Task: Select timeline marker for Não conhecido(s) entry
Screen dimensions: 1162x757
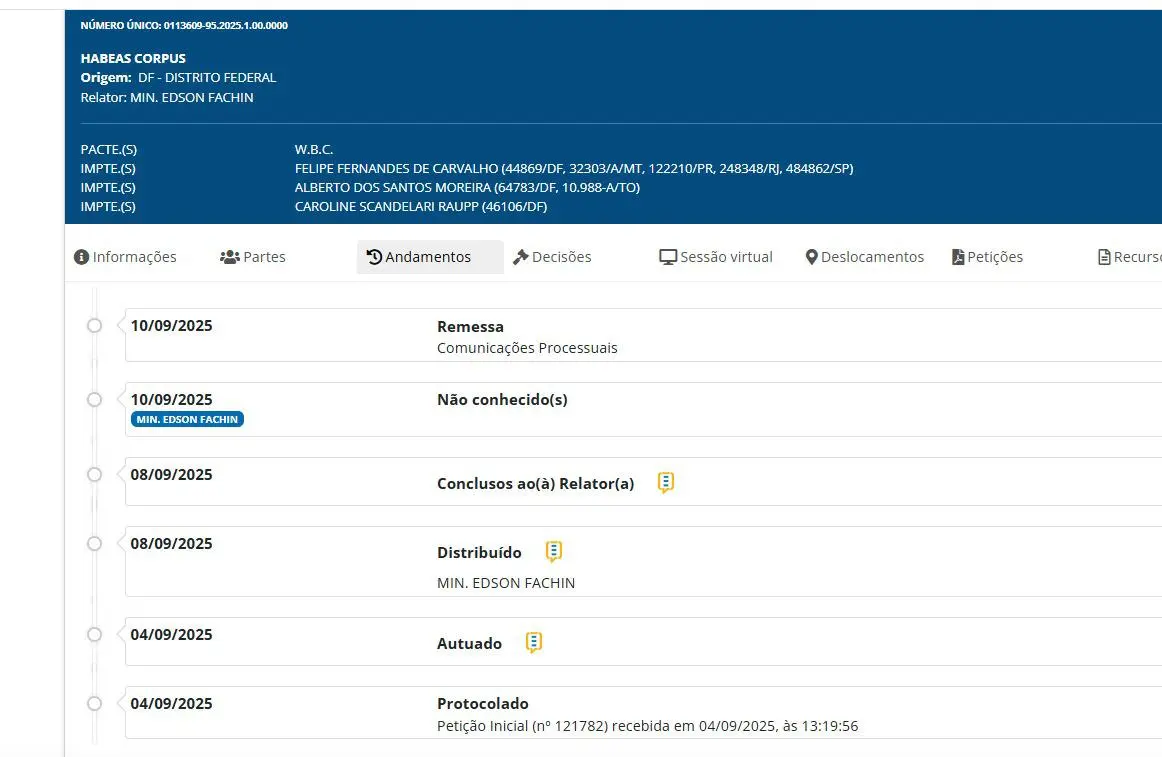Action: tap(94, 400)
